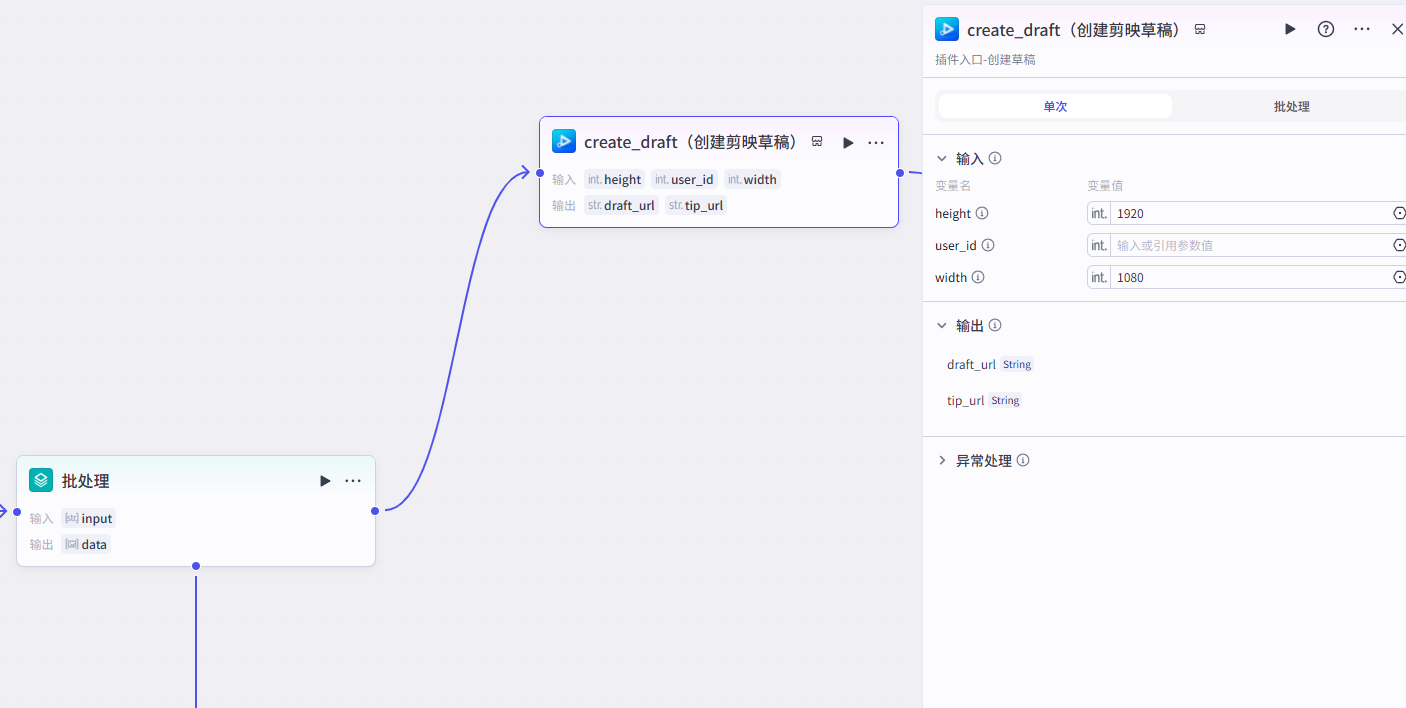Viewport: 1406px width, 708px height.
Task: Run the create_draft node from canvas
Action: pos(848,143)
